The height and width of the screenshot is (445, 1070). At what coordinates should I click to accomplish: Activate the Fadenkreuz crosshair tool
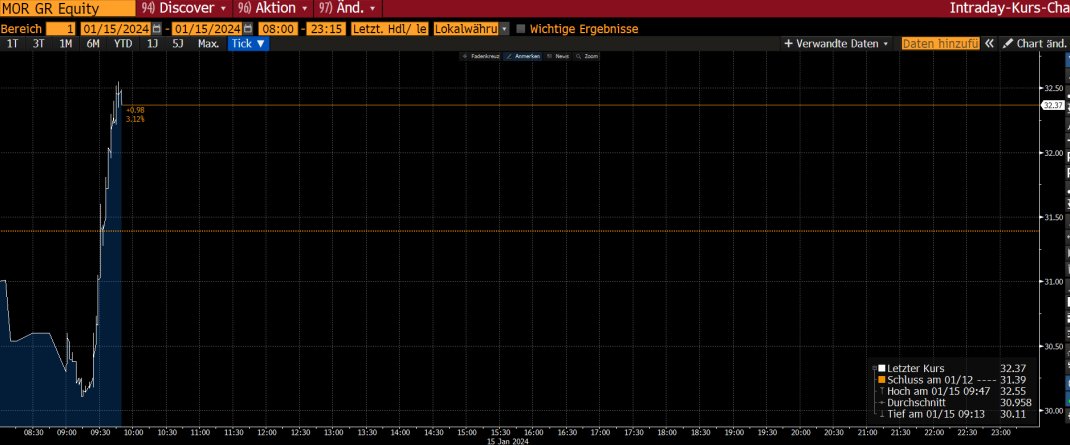tap(481, 57)
